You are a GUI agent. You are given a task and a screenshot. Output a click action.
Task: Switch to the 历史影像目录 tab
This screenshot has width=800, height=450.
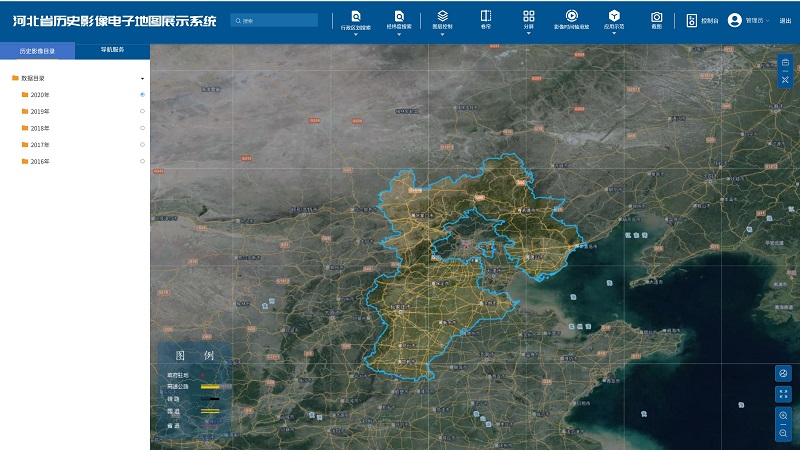click(37, 49)
